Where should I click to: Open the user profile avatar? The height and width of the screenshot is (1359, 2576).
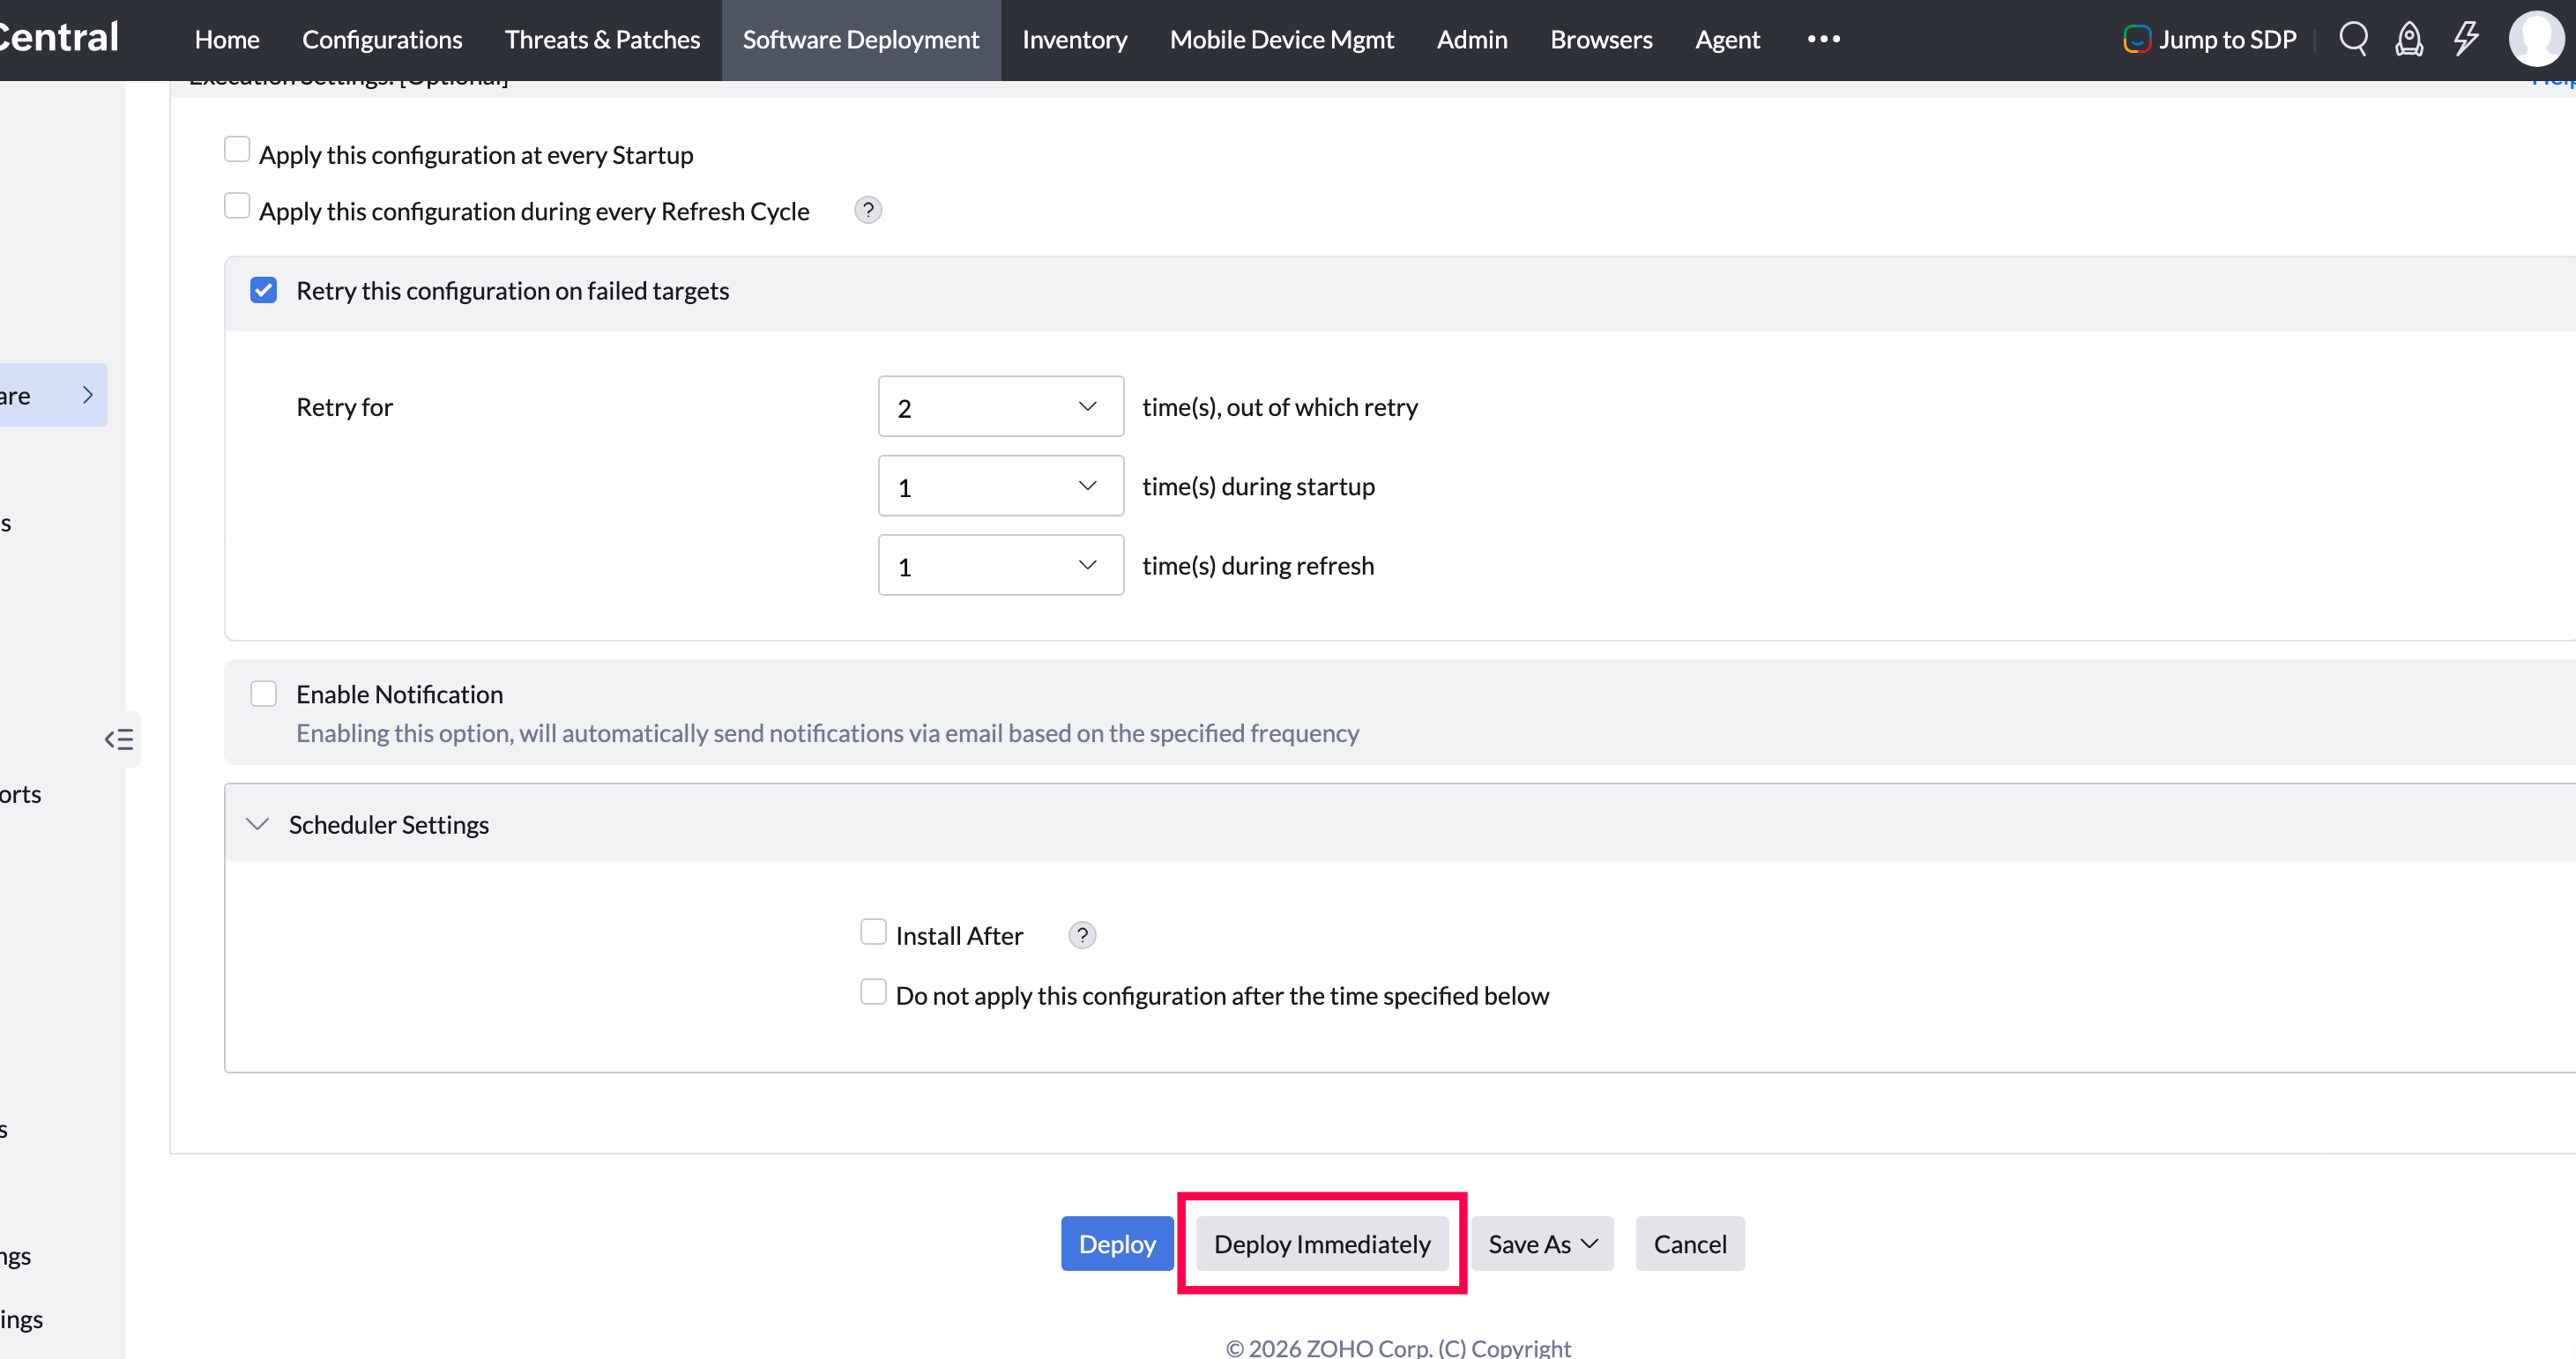(2536, 39)
